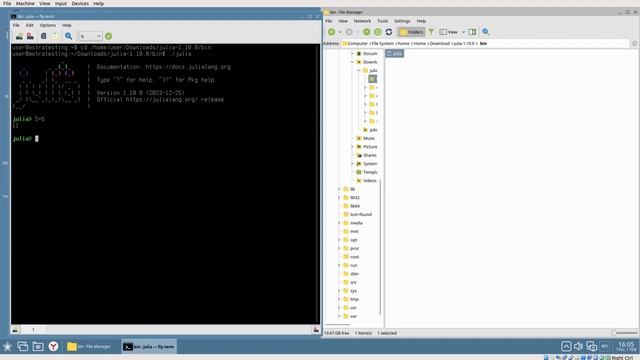Open the terminal Options menu
Screen dimensions: 640x360
[x=47, y=25]
